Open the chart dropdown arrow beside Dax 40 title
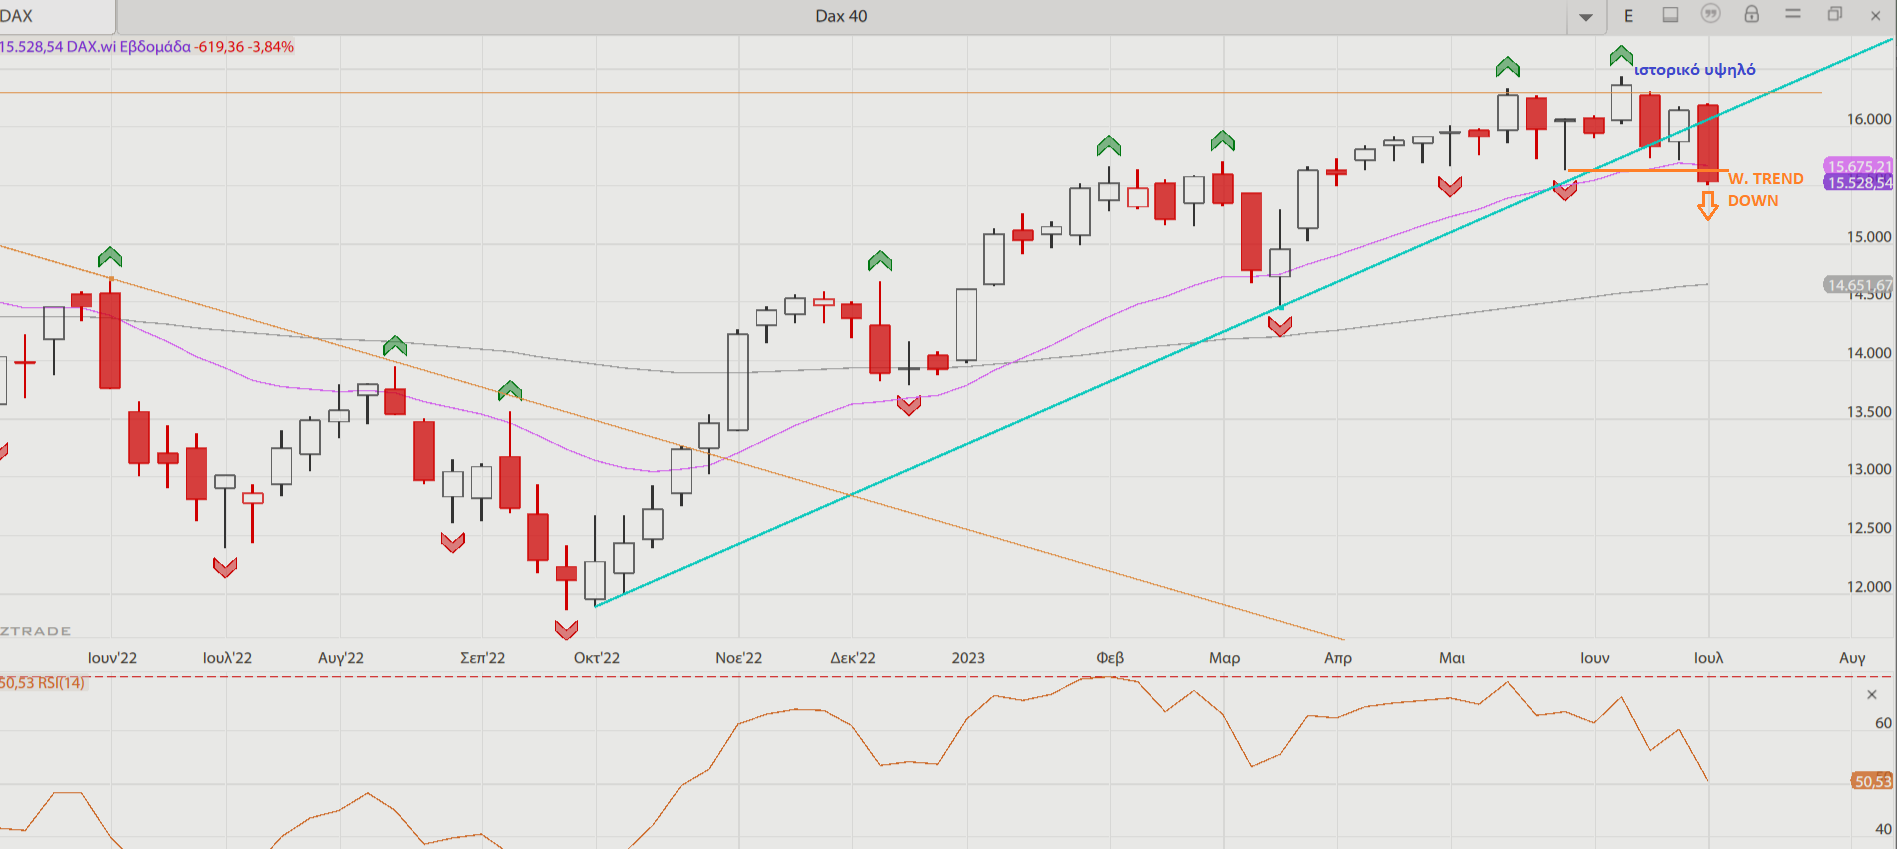 click(1586, 16)
